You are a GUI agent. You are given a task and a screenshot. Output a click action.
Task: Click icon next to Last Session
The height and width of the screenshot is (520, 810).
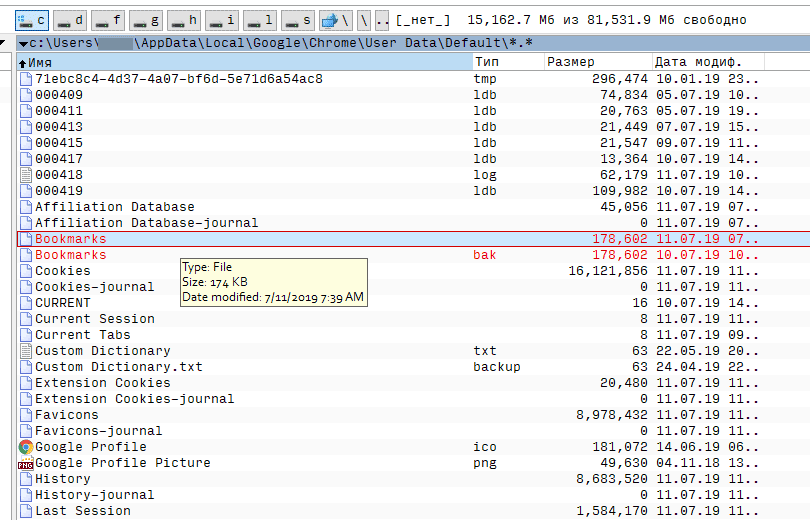(x=26, y=511)
